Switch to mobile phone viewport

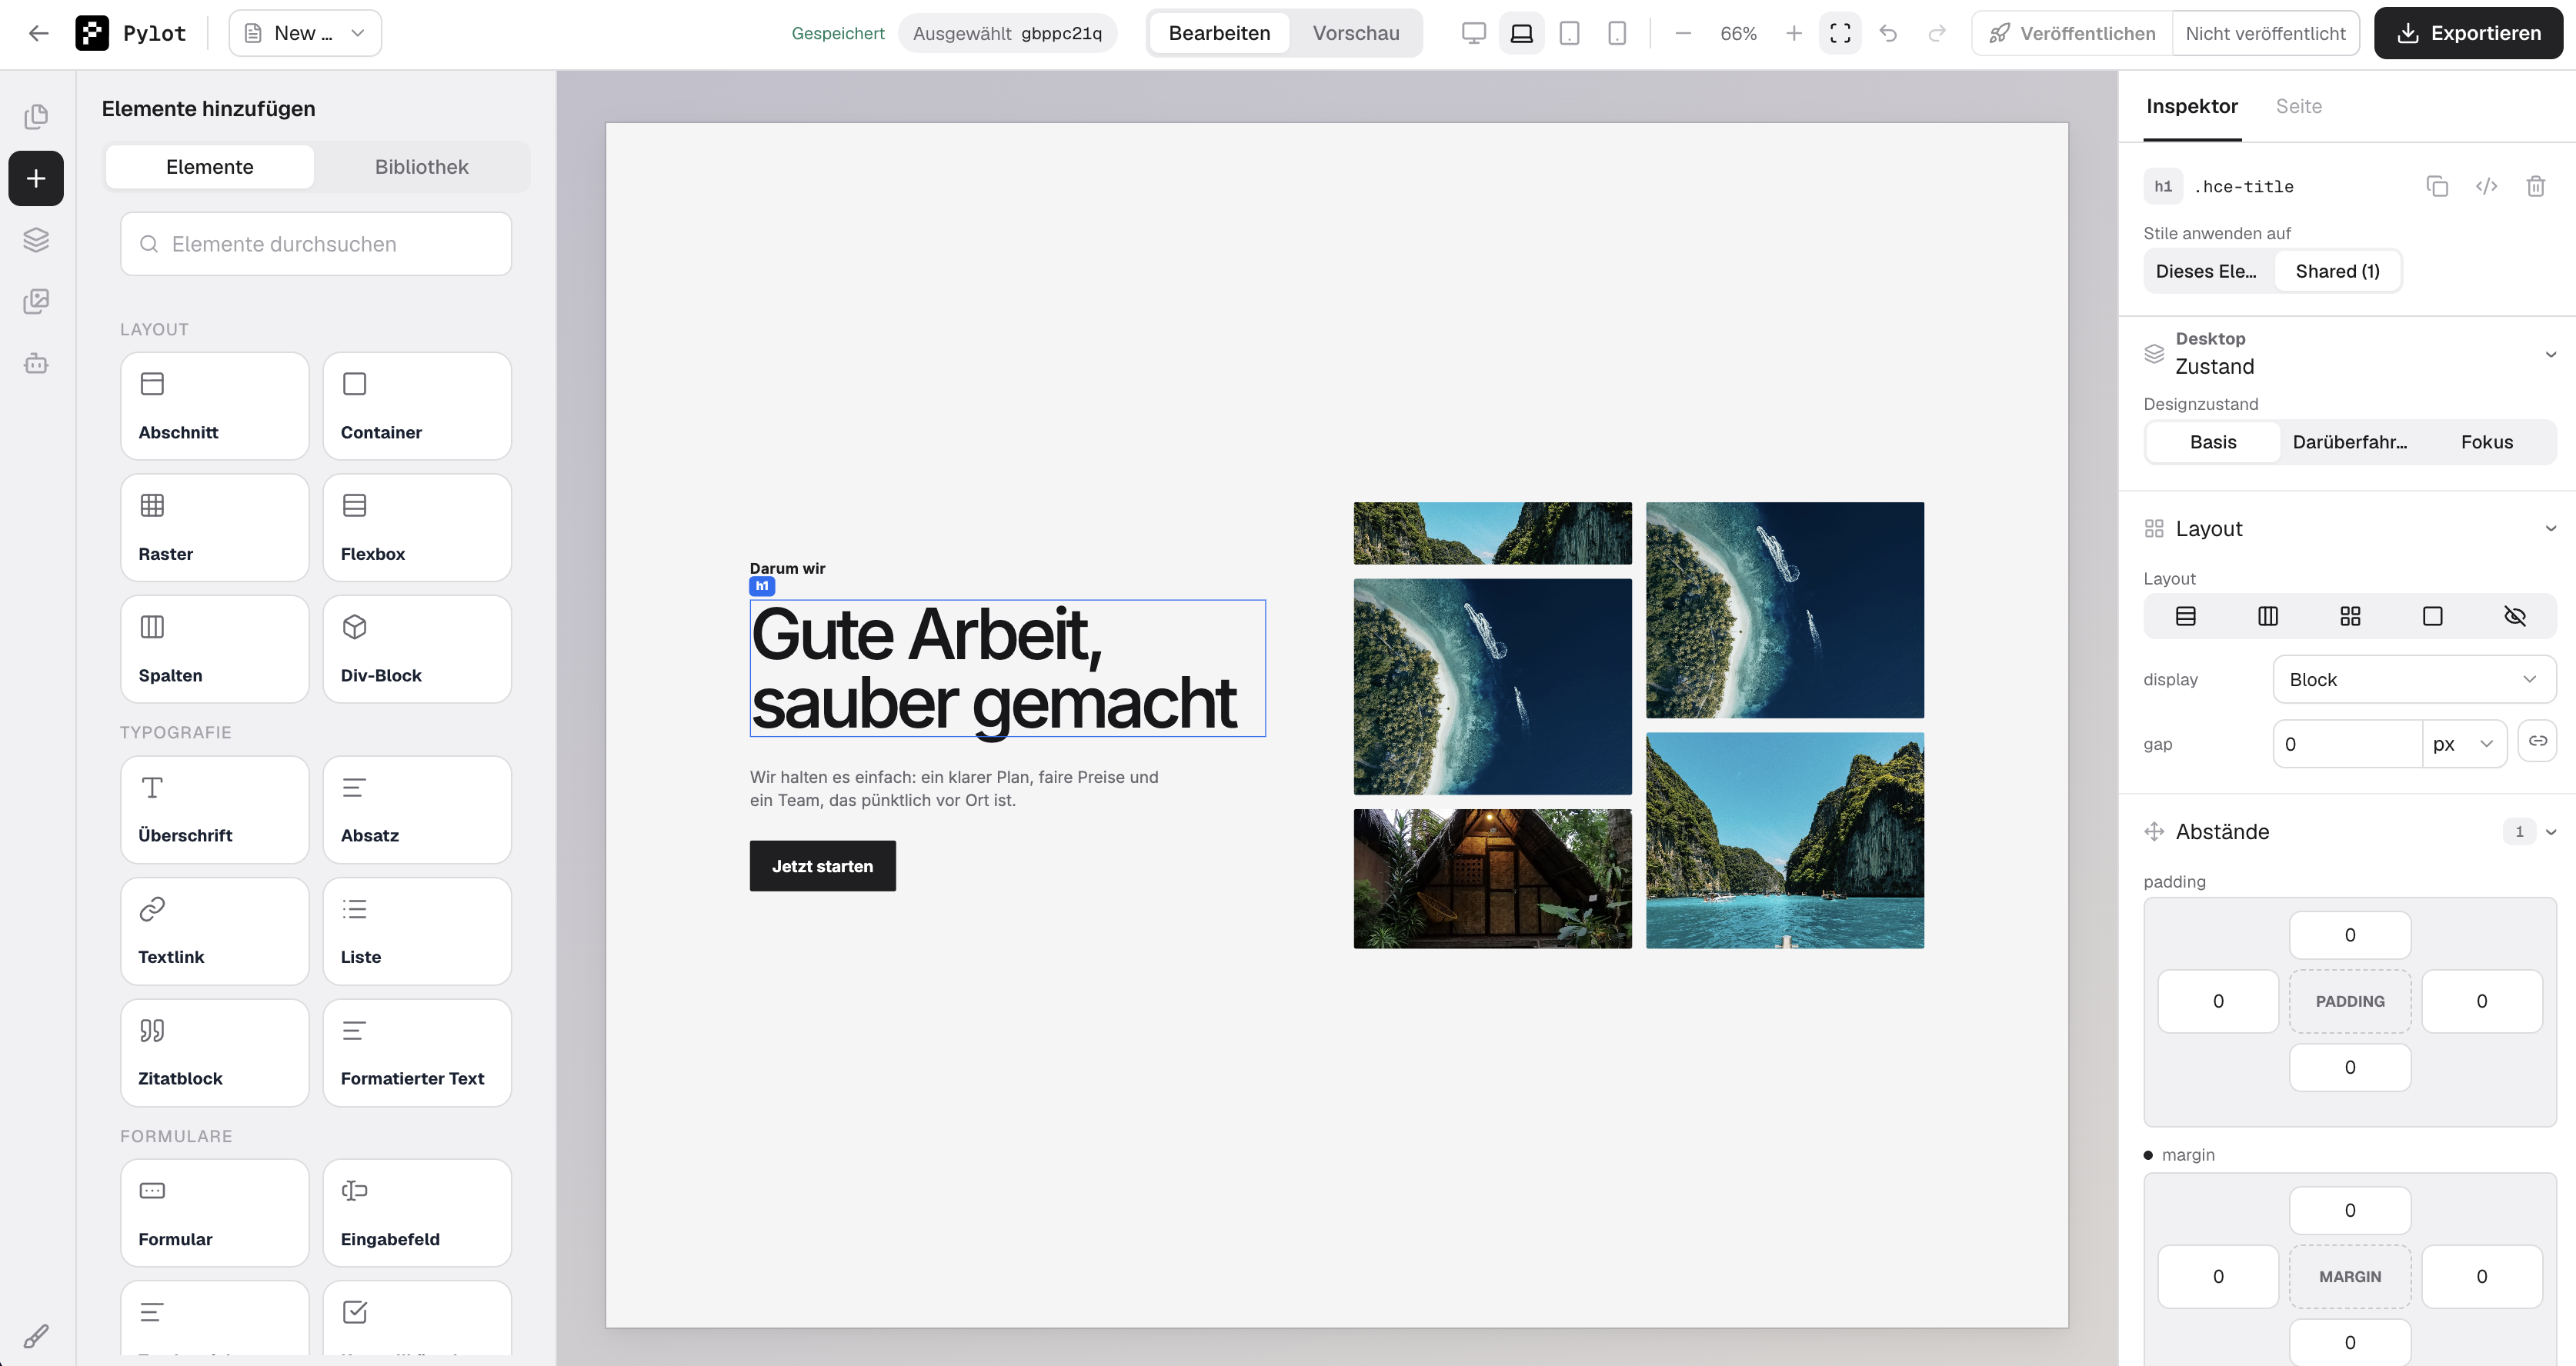click(1616, 33)
